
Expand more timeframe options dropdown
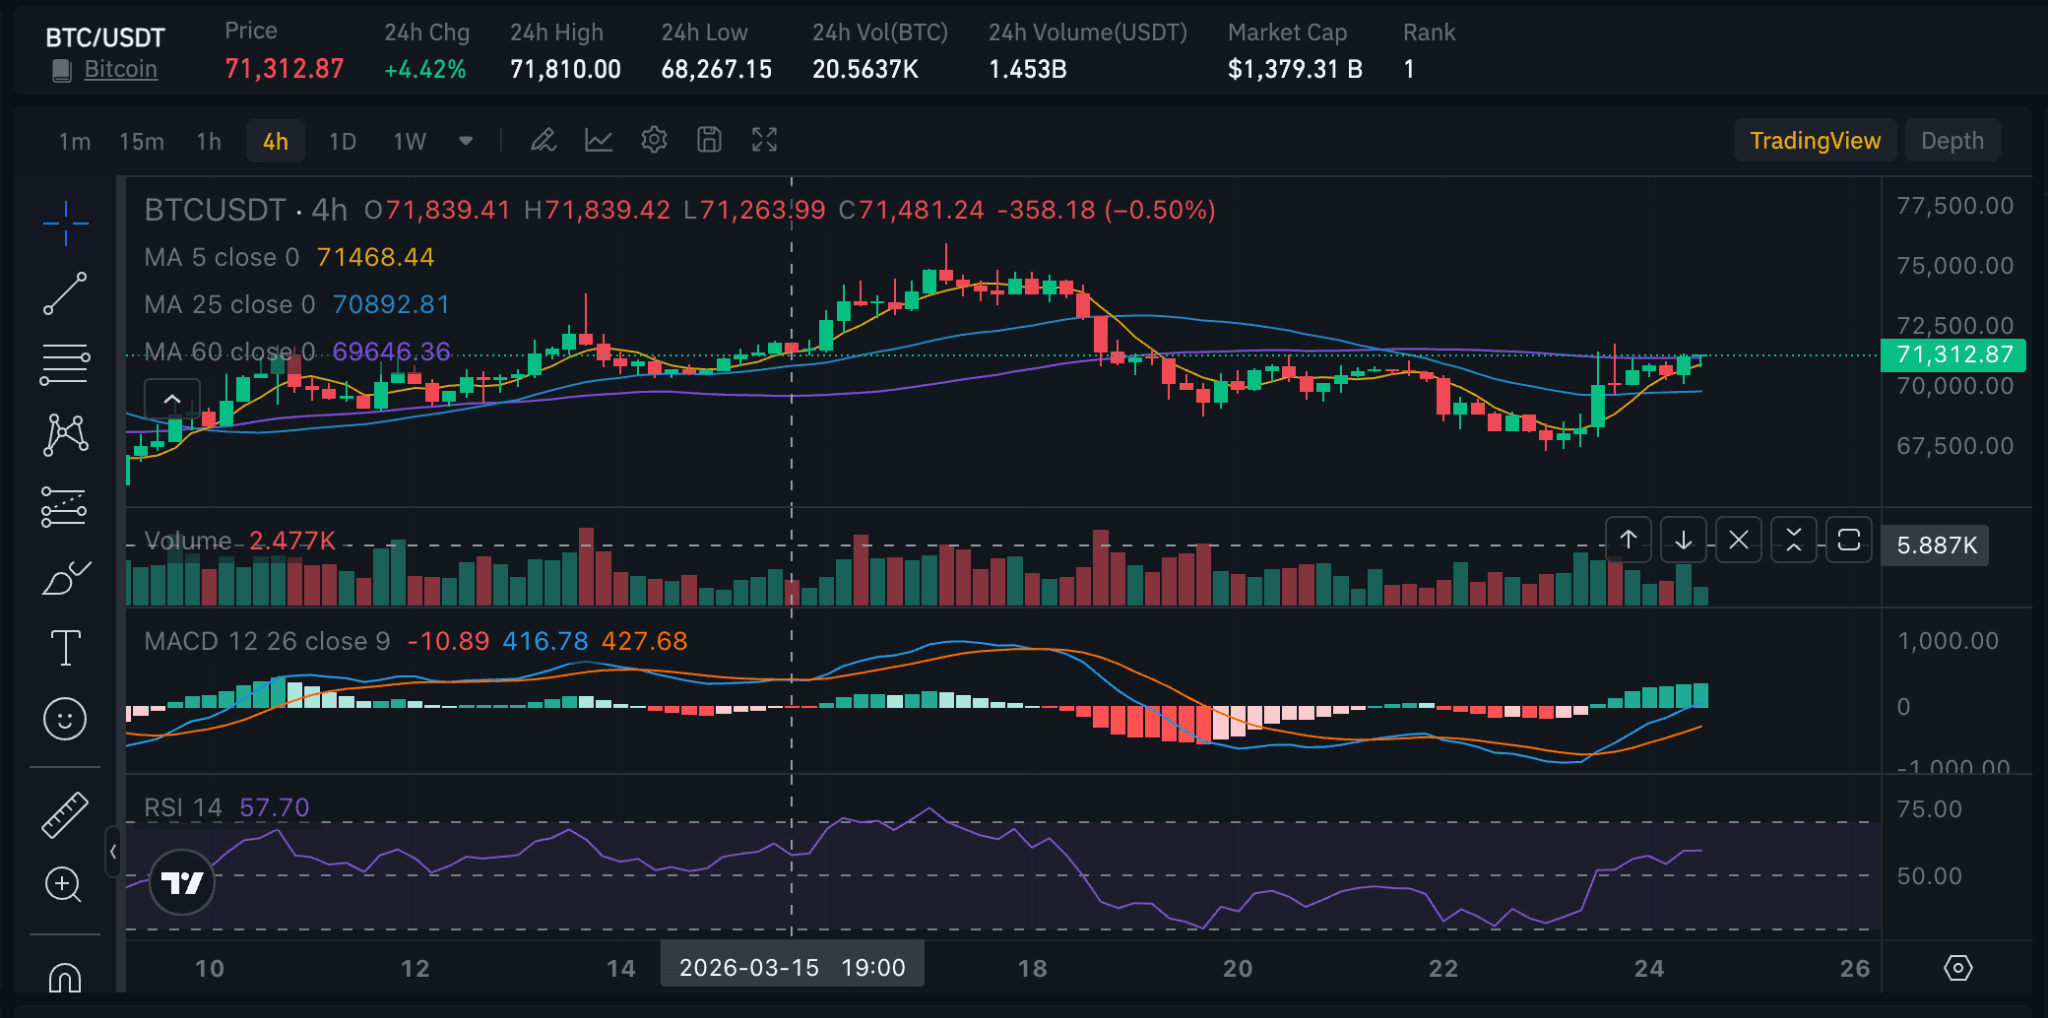pyautogui.click(x=465, y=141)
